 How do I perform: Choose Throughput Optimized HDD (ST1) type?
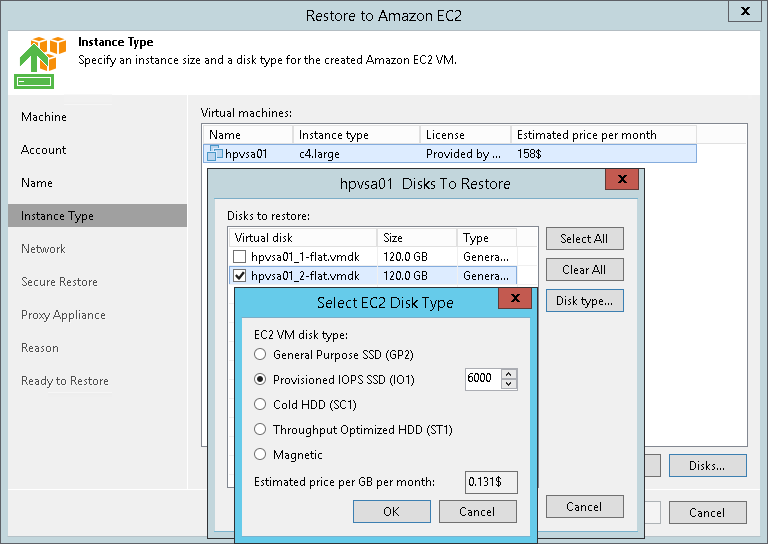pyautogui.click(x=260, y=429)
